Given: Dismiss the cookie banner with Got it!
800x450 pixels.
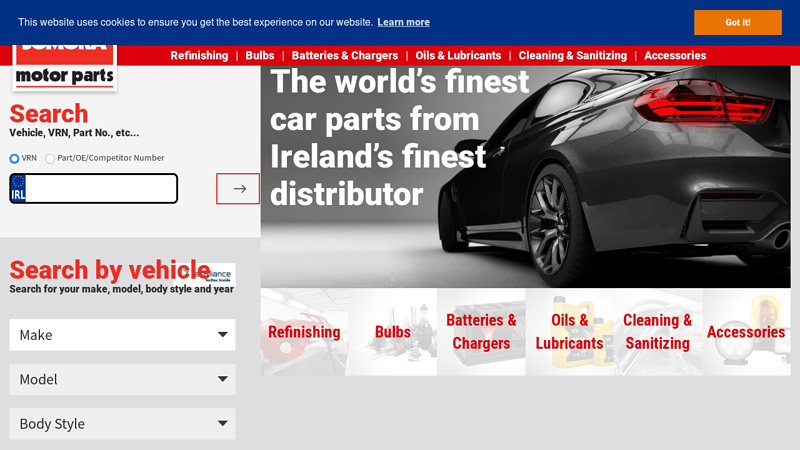Looking at the screenshot, I should [737, 22].
